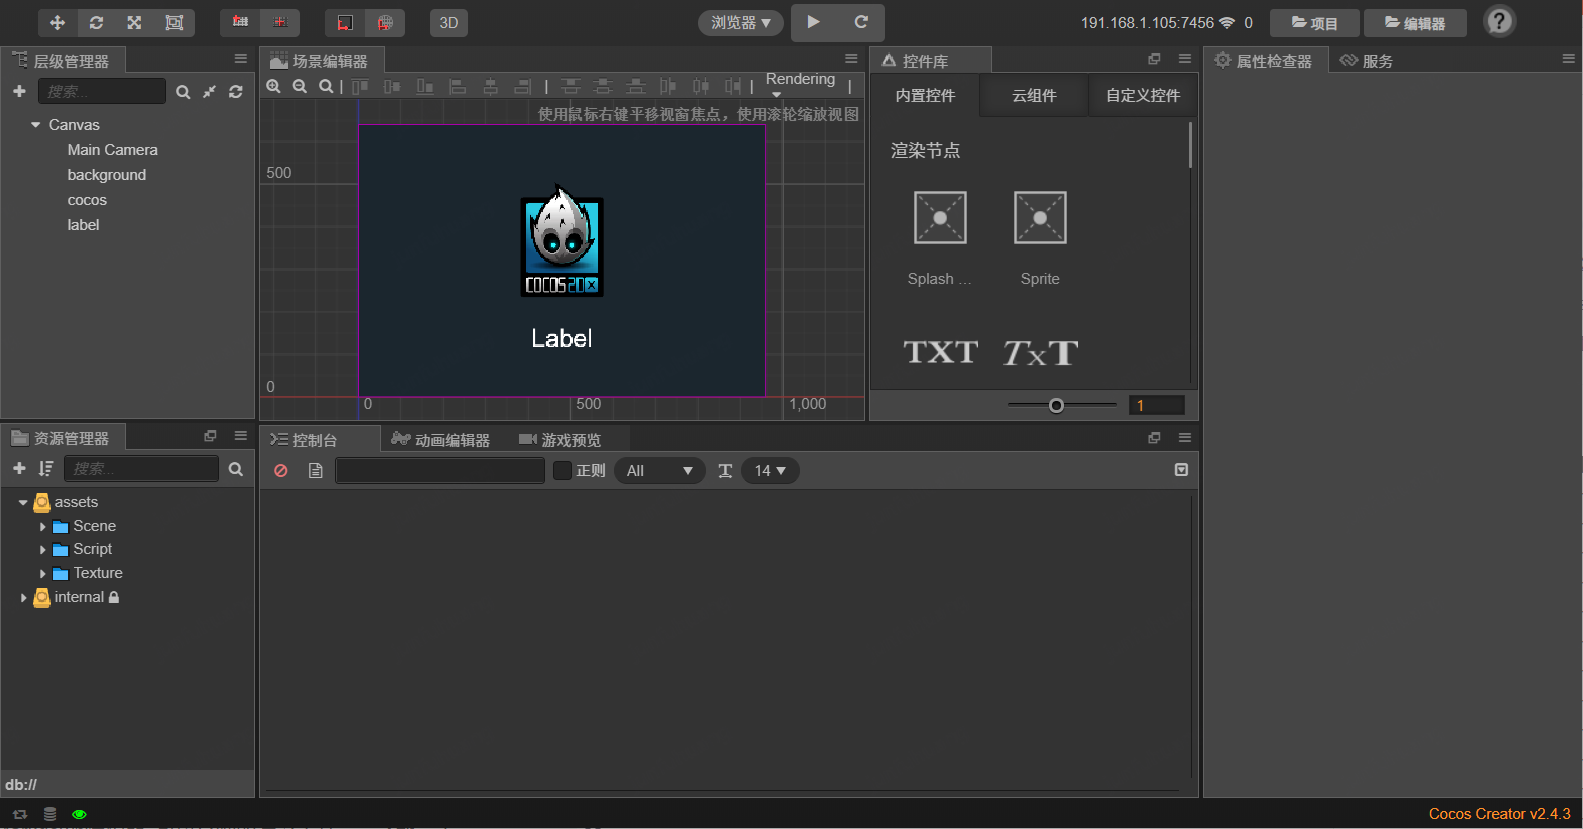Click the 编辑器 open editor folder button
1583x829 pixels.
1415,23
